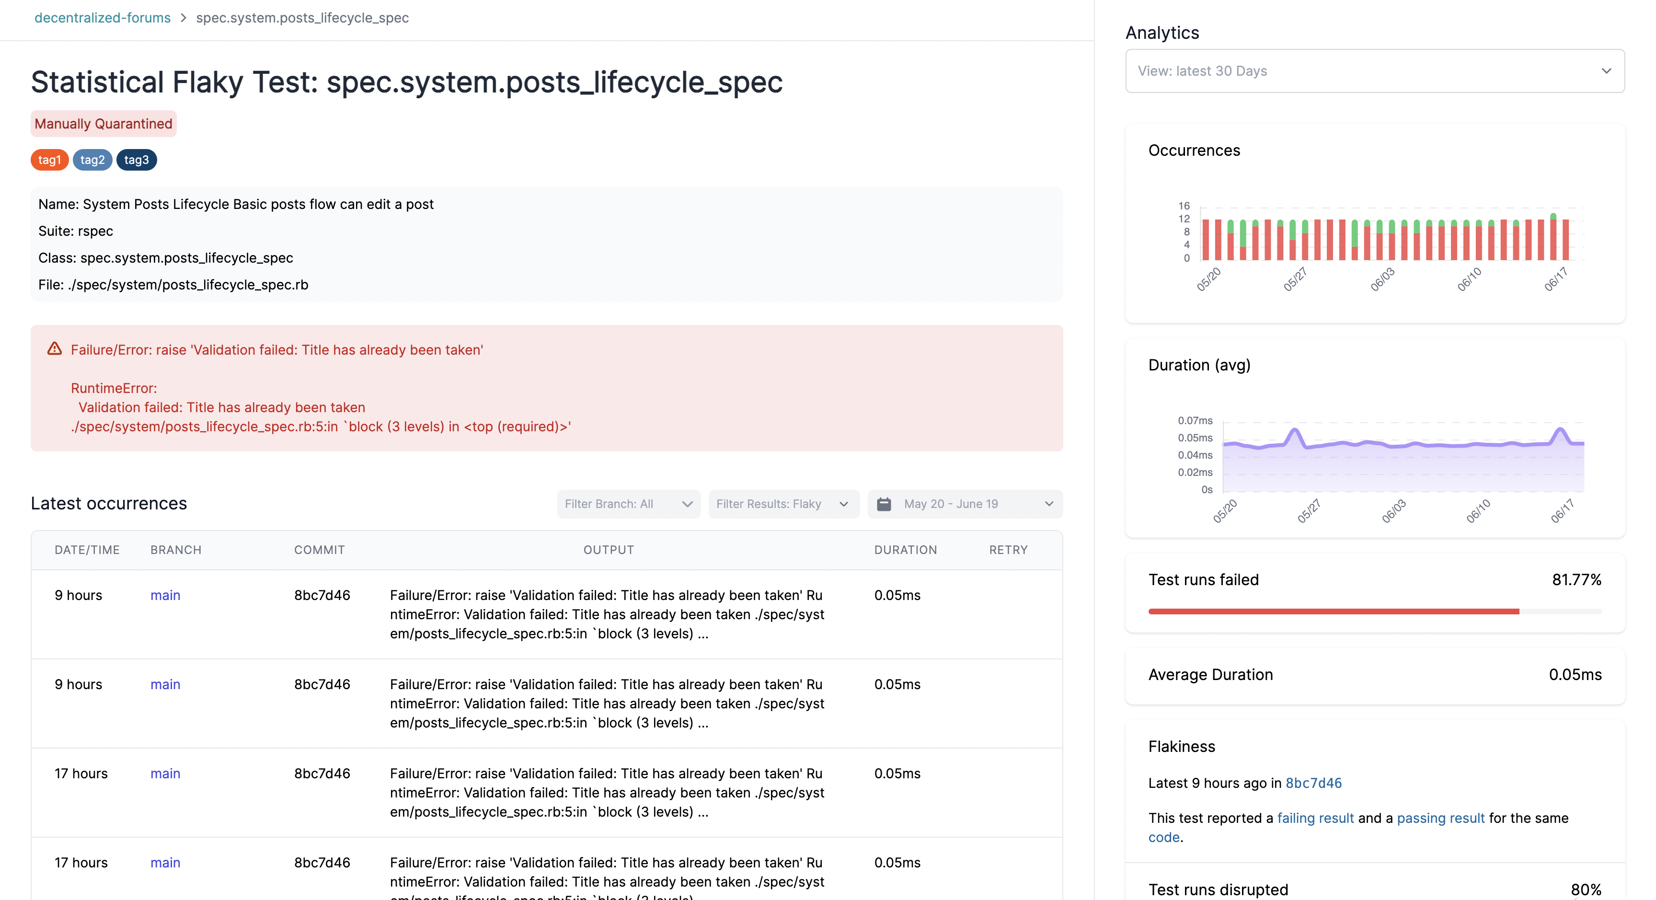This screenshot has width=1656, height=900.
Task: Open the passing result link
Action: [1440, 818]
